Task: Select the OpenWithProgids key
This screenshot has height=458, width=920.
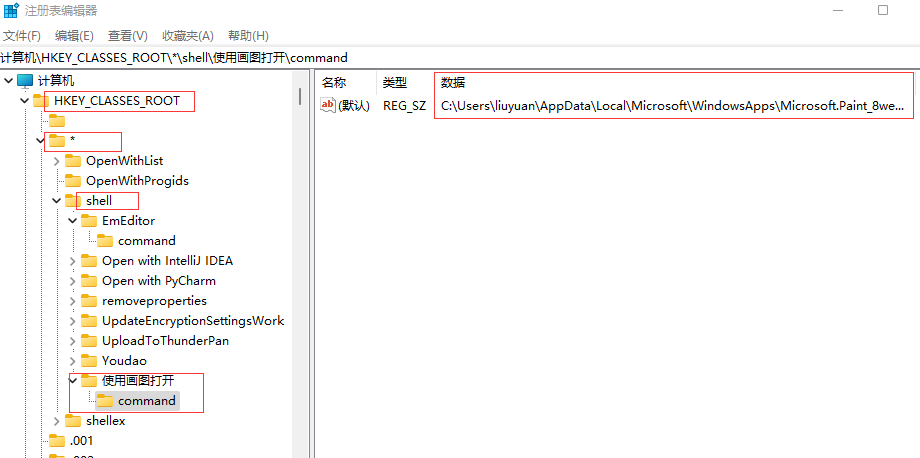Action: [137, 181]
